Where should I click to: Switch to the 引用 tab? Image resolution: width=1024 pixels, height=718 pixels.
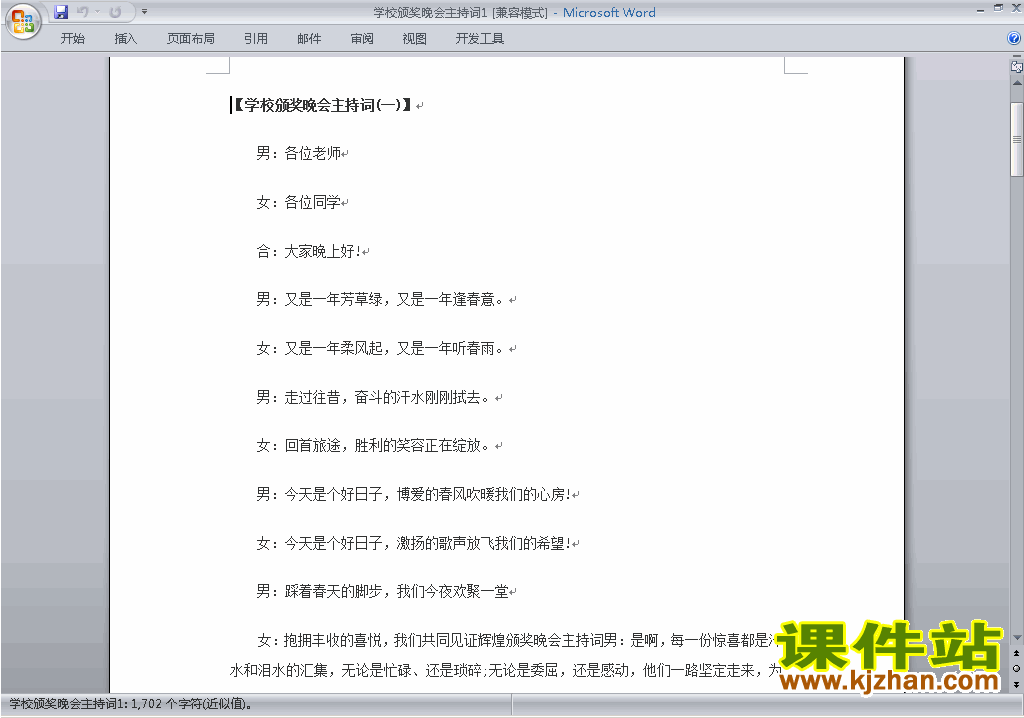point(256,39)
